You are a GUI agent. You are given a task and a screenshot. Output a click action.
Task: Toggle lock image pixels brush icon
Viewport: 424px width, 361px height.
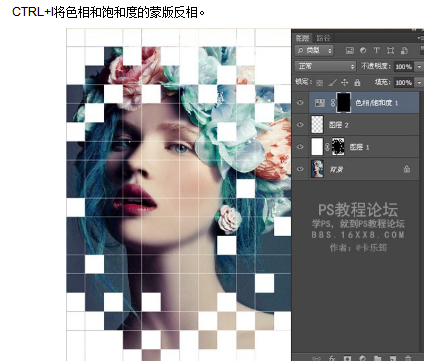332,82
